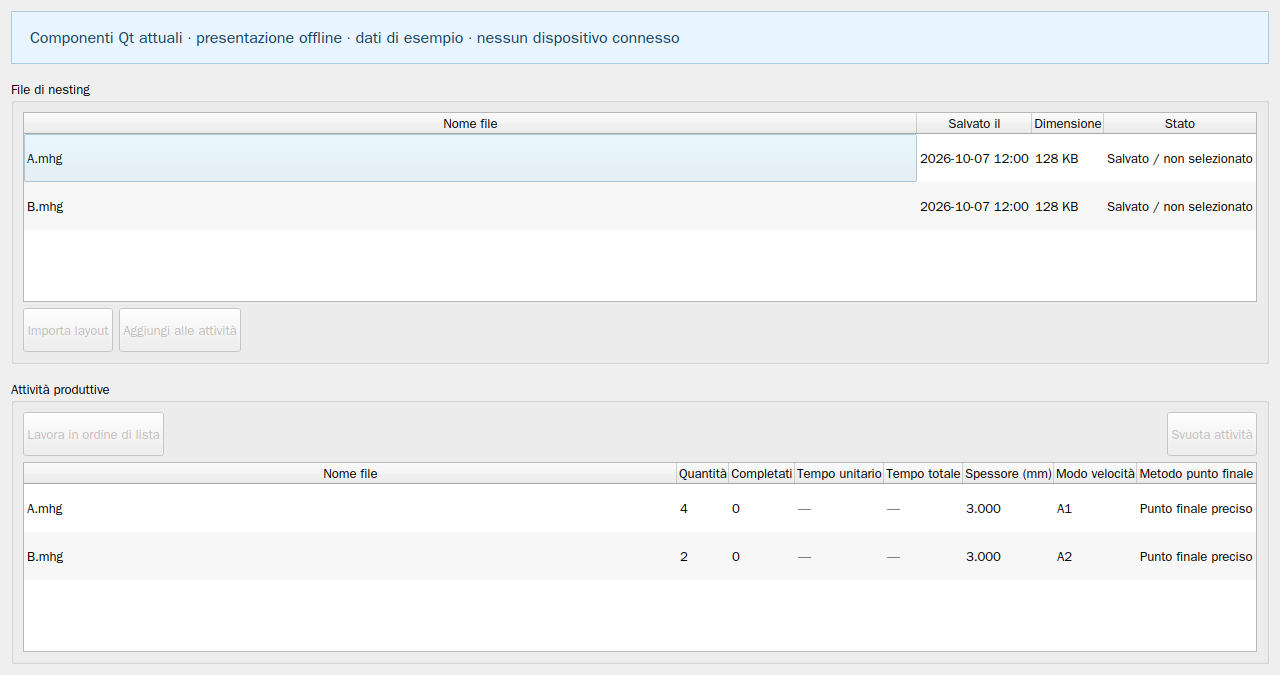Select A.mhg in the nesting file table
The width and height of the screenshot is (1280, 675).
470,158
